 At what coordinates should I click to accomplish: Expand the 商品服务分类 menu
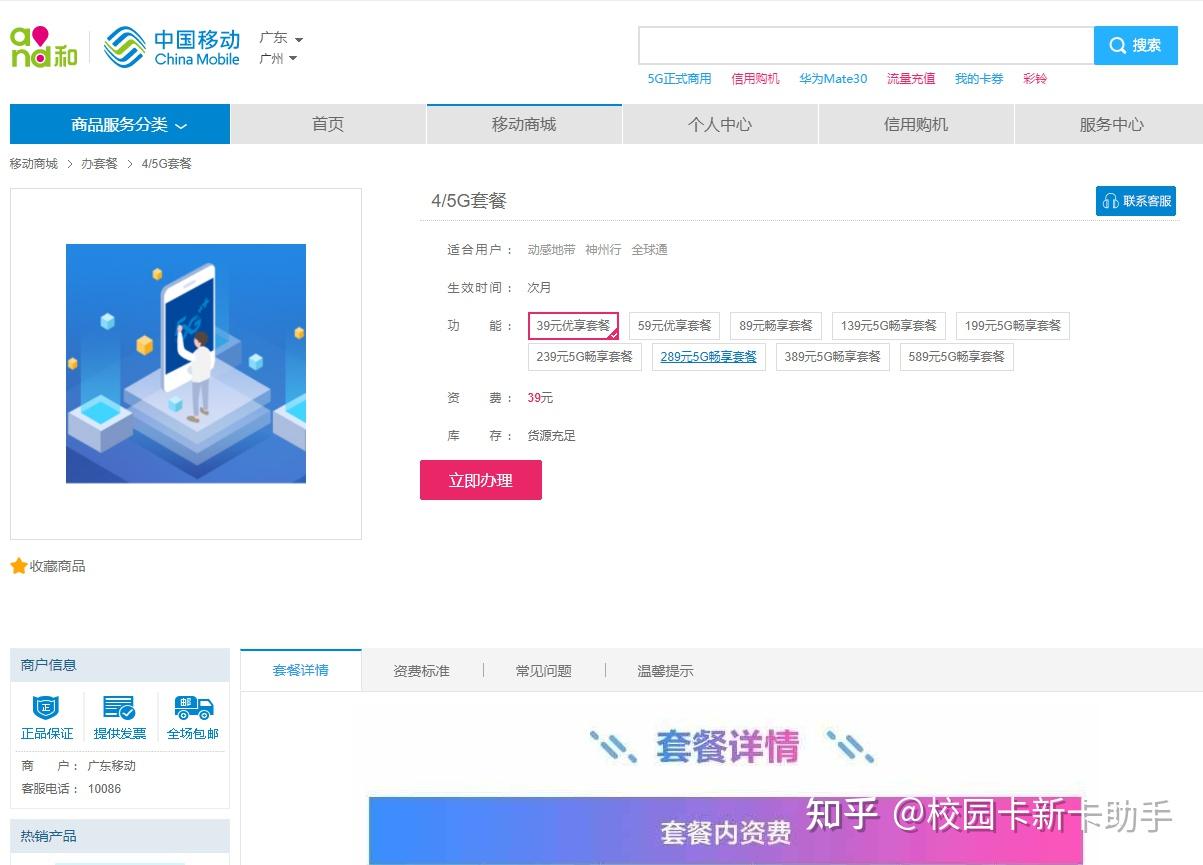pos(120,125)
